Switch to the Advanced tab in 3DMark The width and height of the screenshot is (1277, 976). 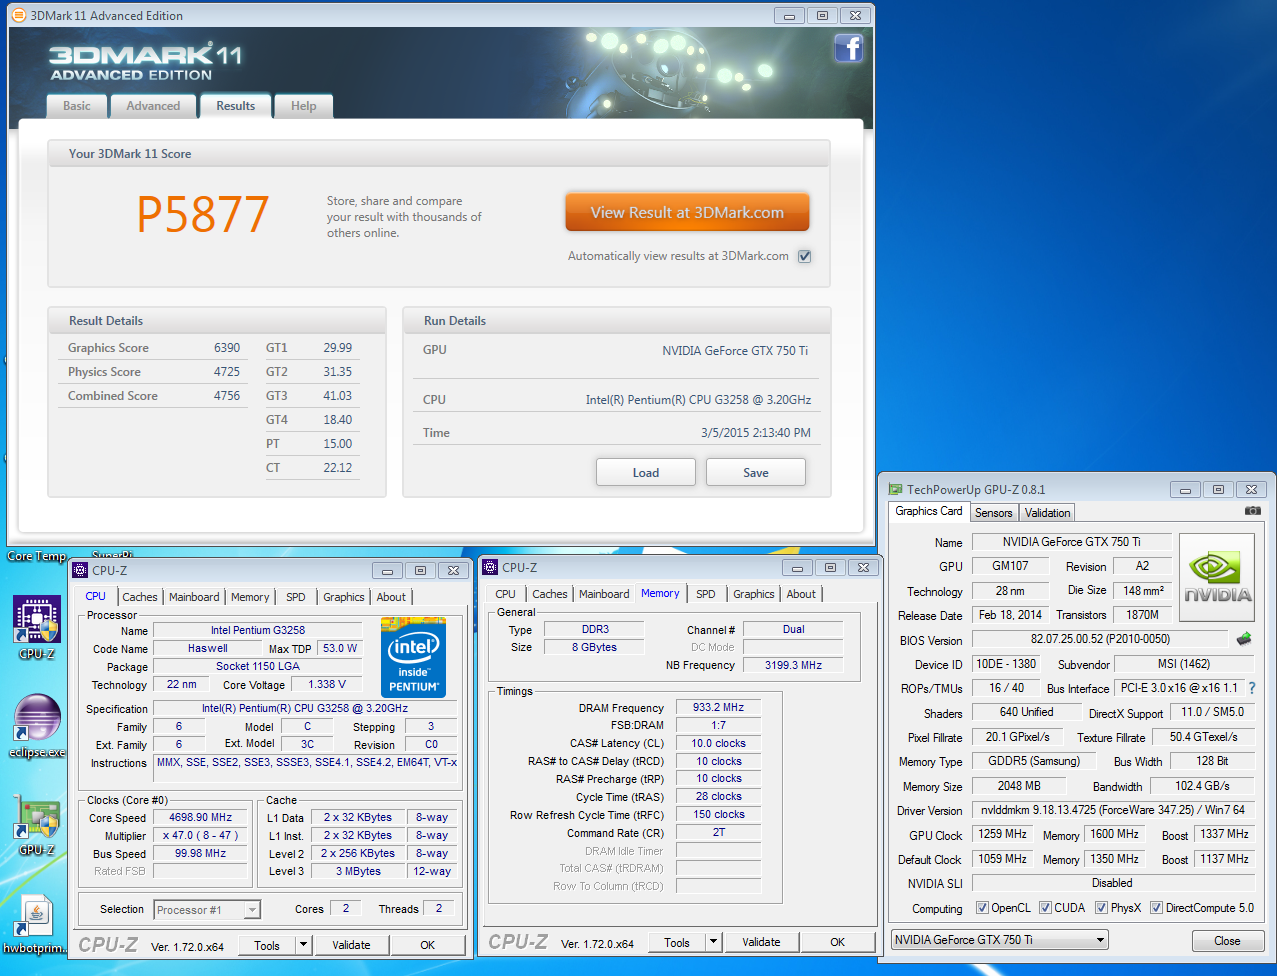153,106
